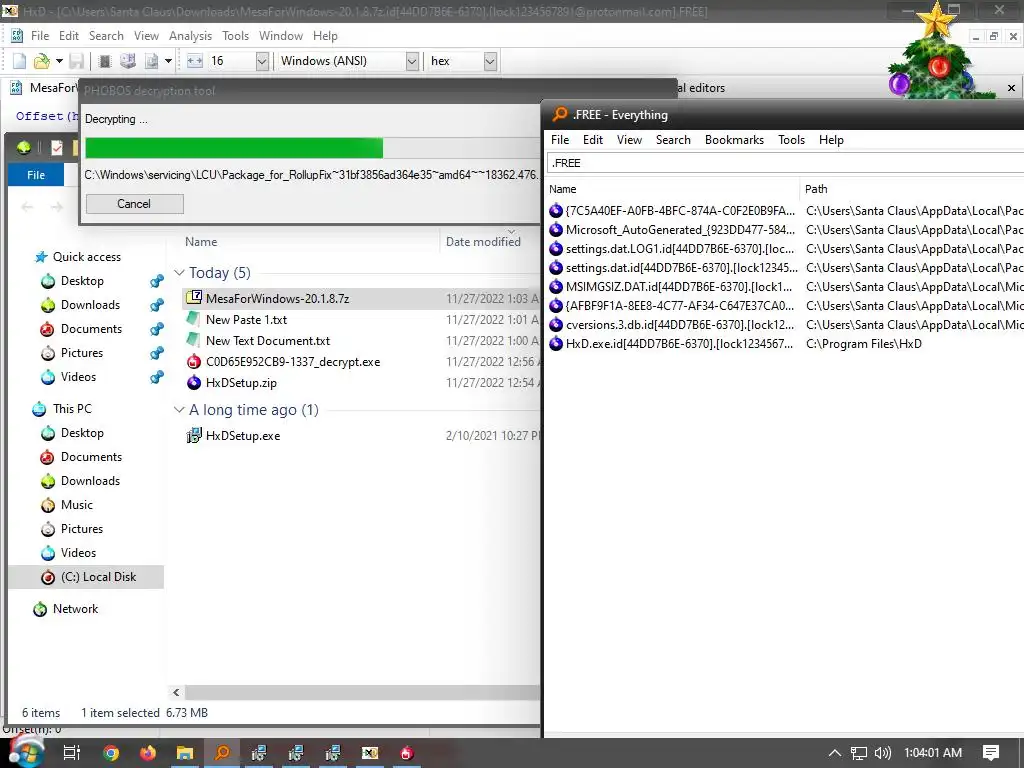The image size is (1024, 768).
Task: Open the File tab in Explorer
Action: click(x=36, y=175)
